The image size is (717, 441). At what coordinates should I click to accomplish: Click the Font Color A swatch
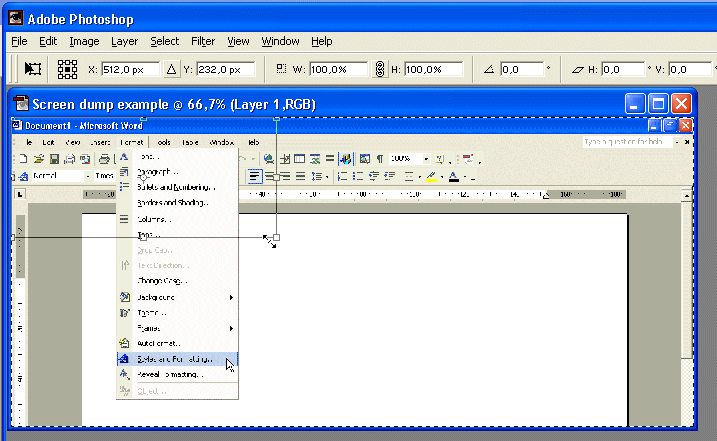point(454,177)
